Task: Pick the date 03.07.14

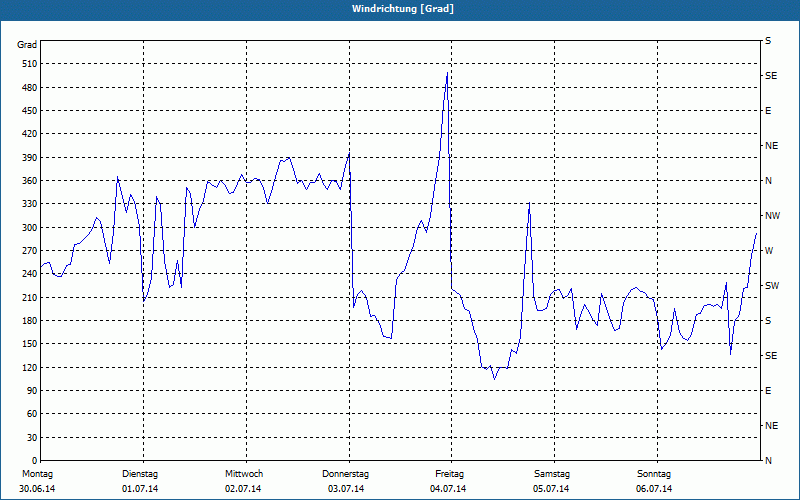Action: [x=346, y=489]
